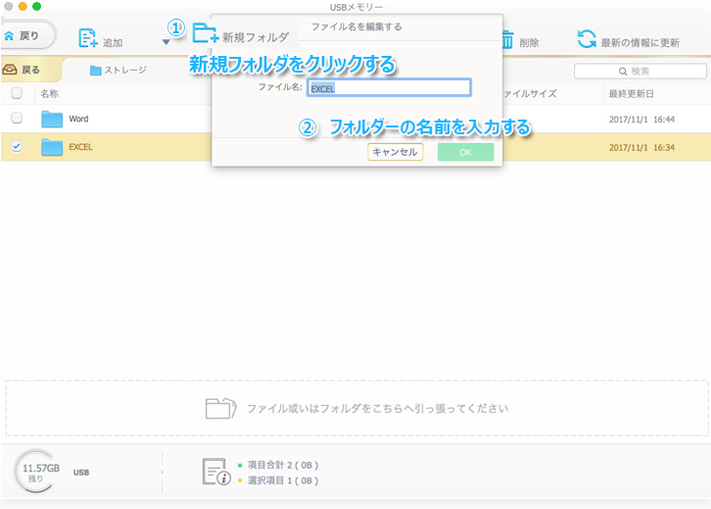The image size is (711, 509).
Task: Sort by 最終更新日 column header
Action: point(631,94)
